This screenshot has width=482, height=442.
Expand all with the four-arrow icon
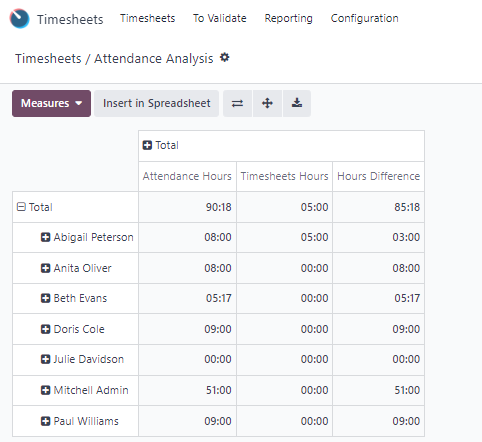pyautogui.click(x=267, y=103)
